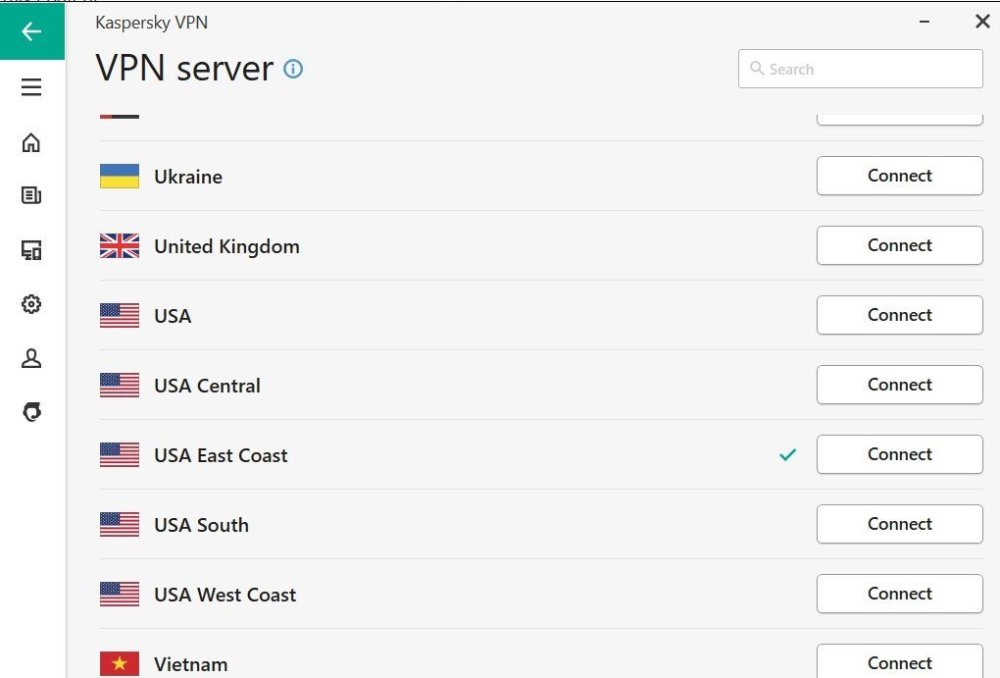Select the Ukraine flag icon
Screen dimensions: 1000x678
point(118,175)
